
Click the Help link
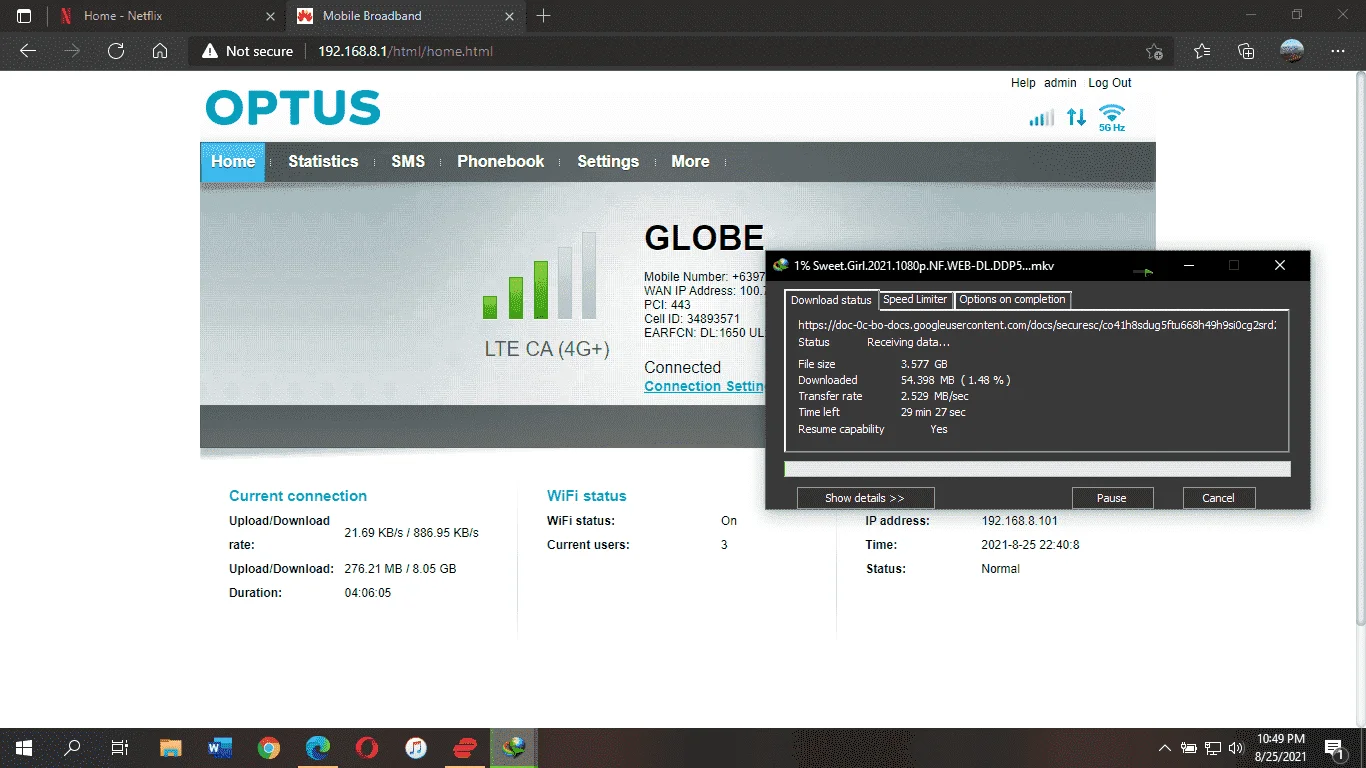point(1023,83)
